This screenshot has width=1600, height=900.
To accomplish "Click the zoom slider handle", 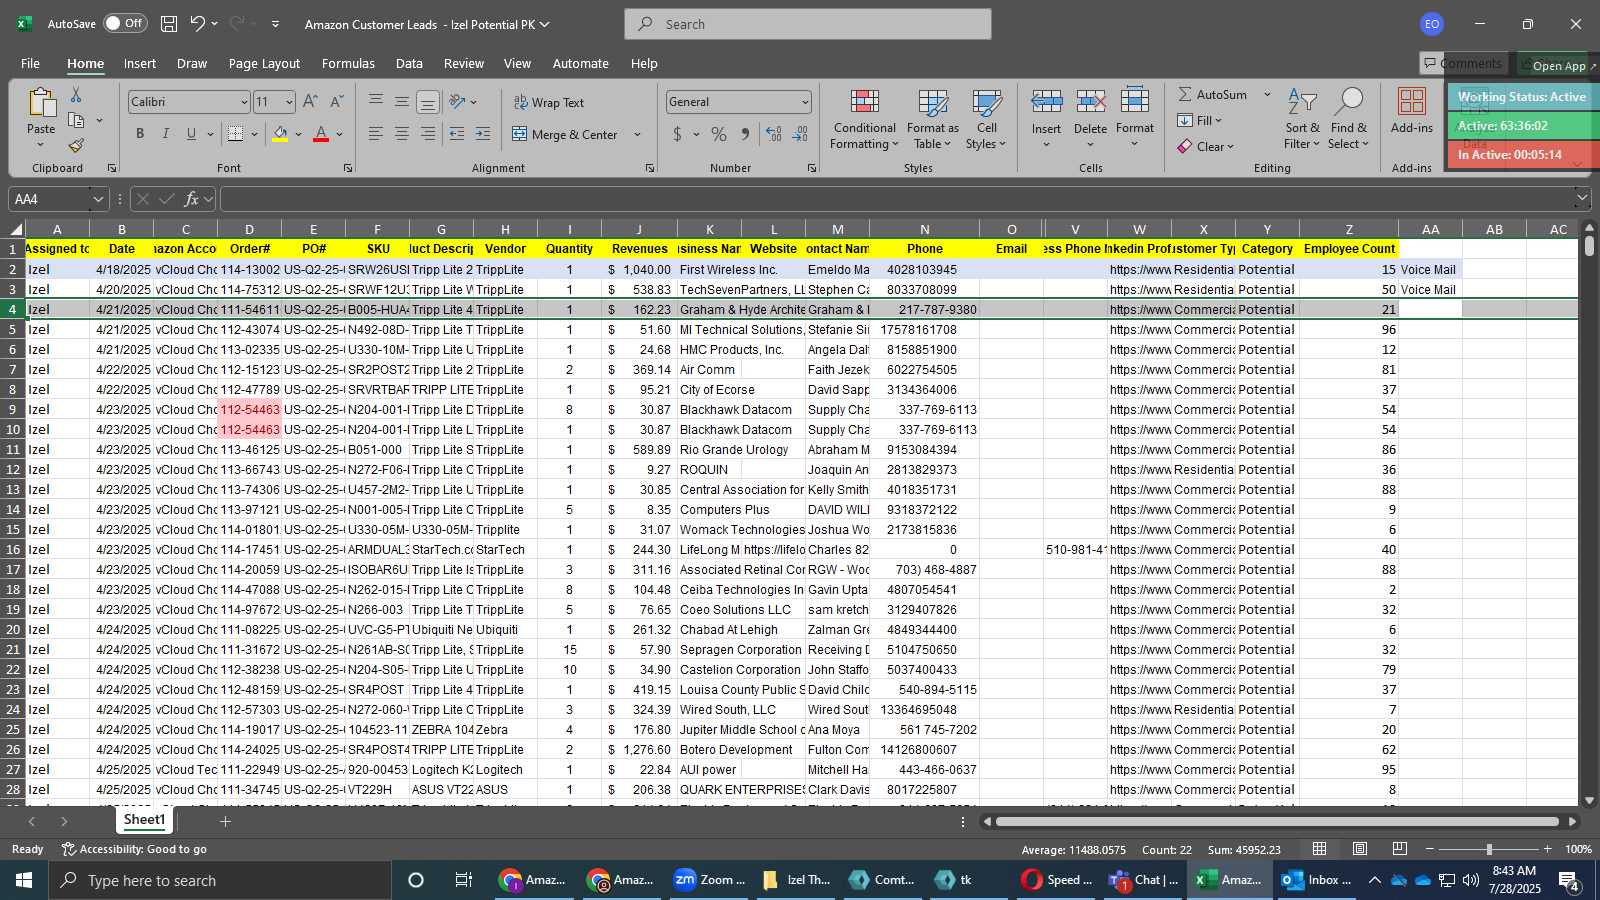I will click(x=1489, y=849).
